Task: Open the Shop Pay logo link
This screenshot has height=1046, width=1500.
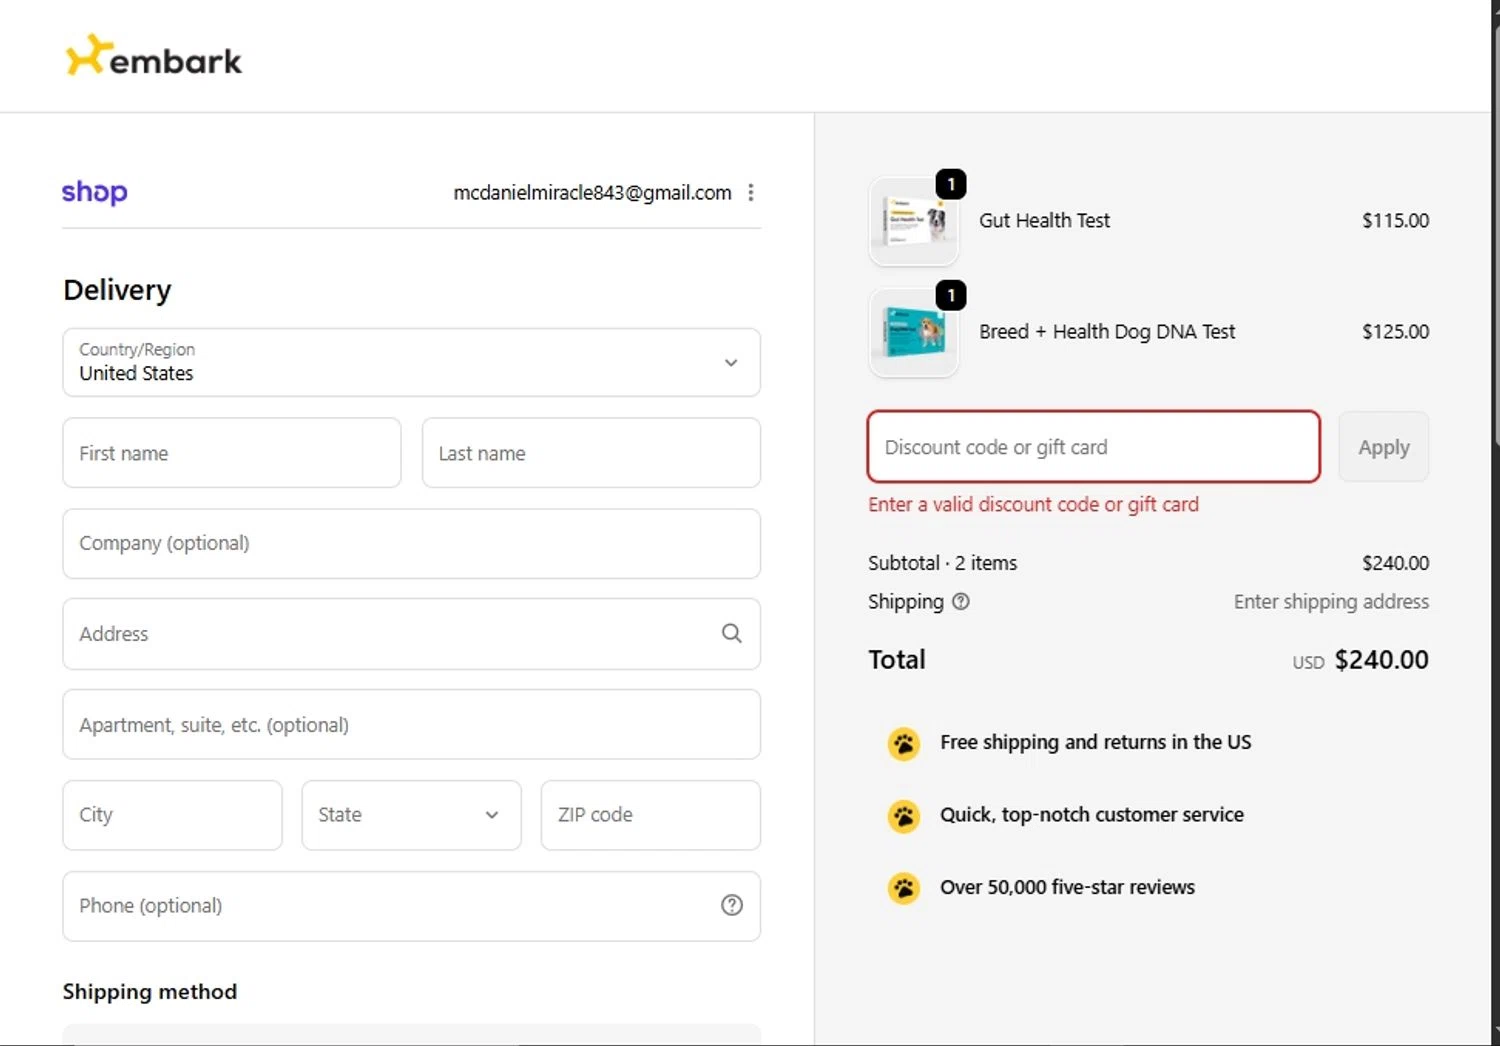Action: pos(95,192)
